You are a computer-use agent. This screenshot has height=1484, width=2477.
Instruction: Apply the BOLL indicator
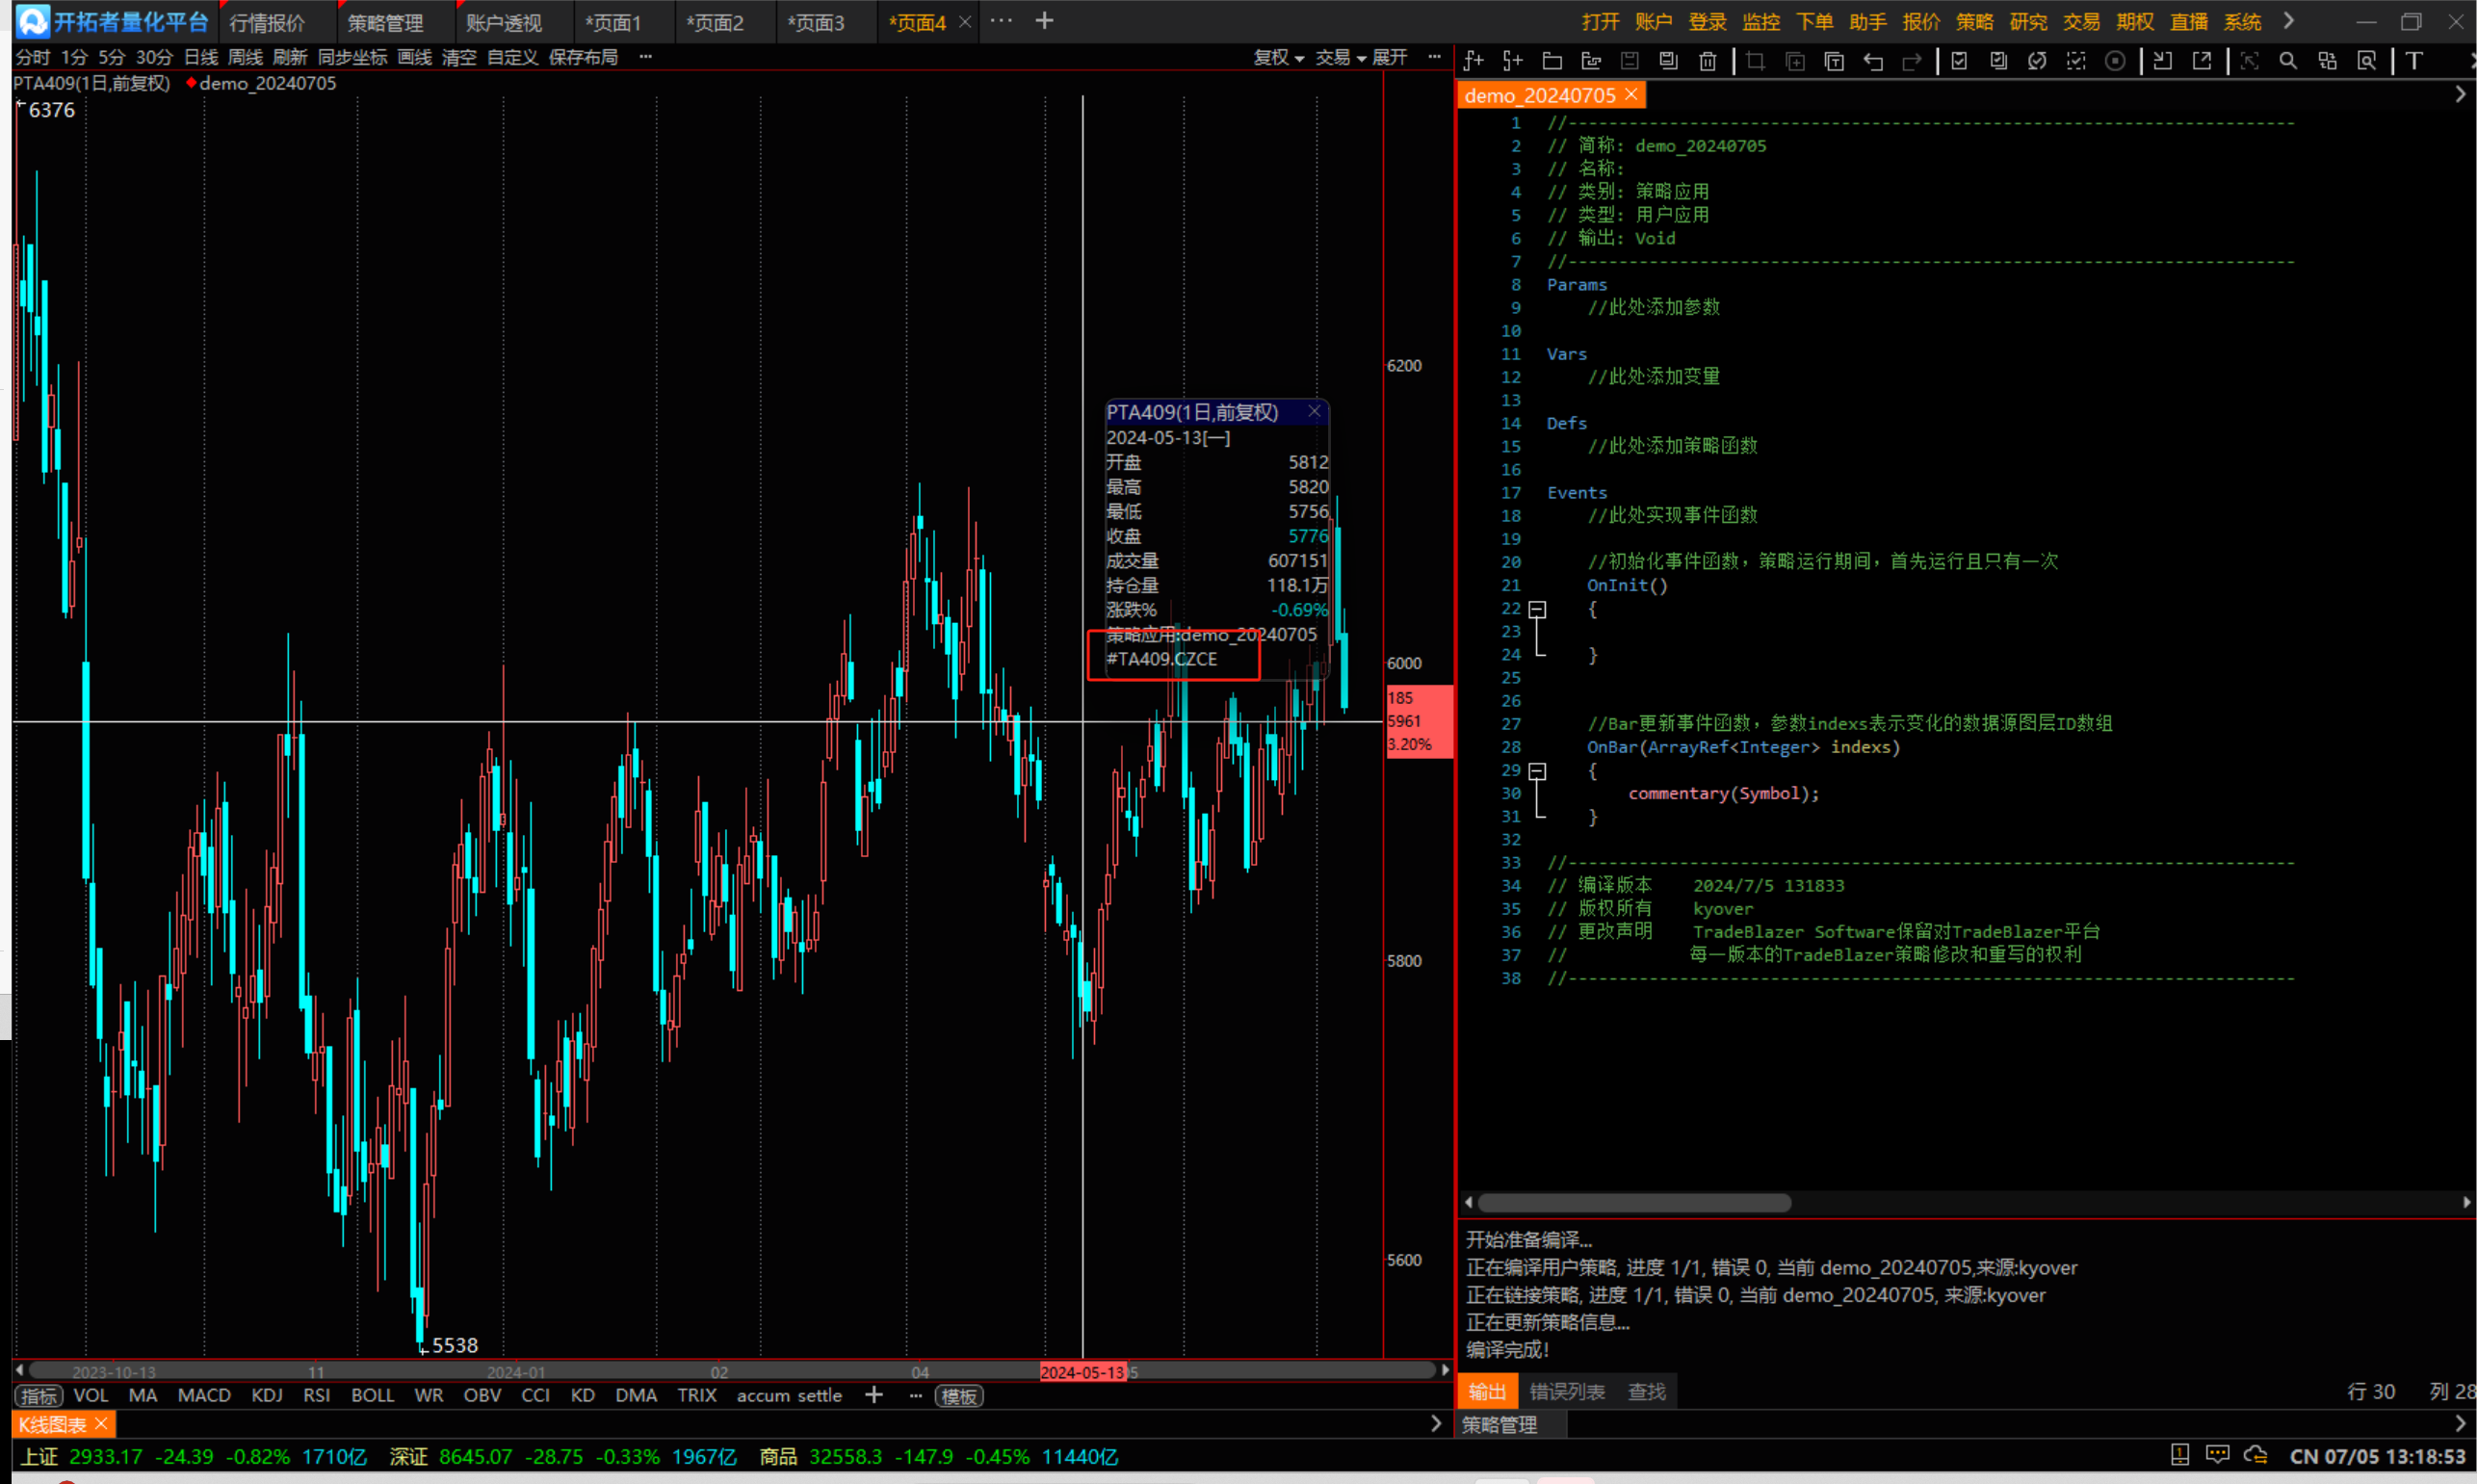[x=372, y=1395]
